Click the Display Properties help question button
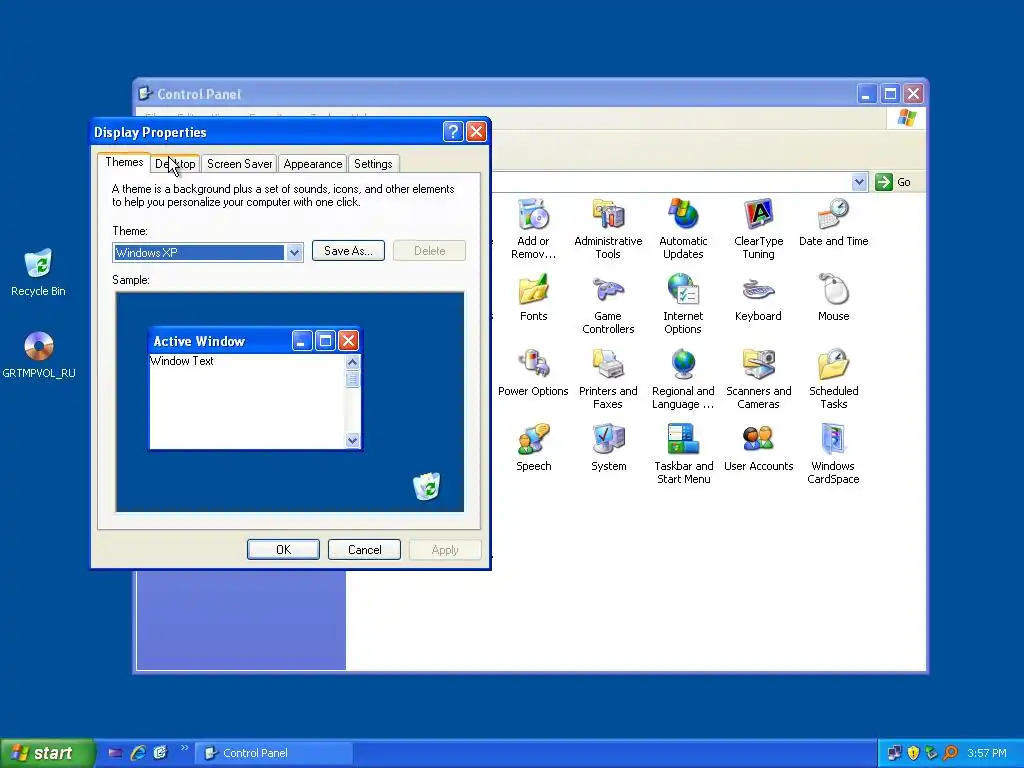Image resolution: width=1024 pixels, height=768 pixels. 453,132
